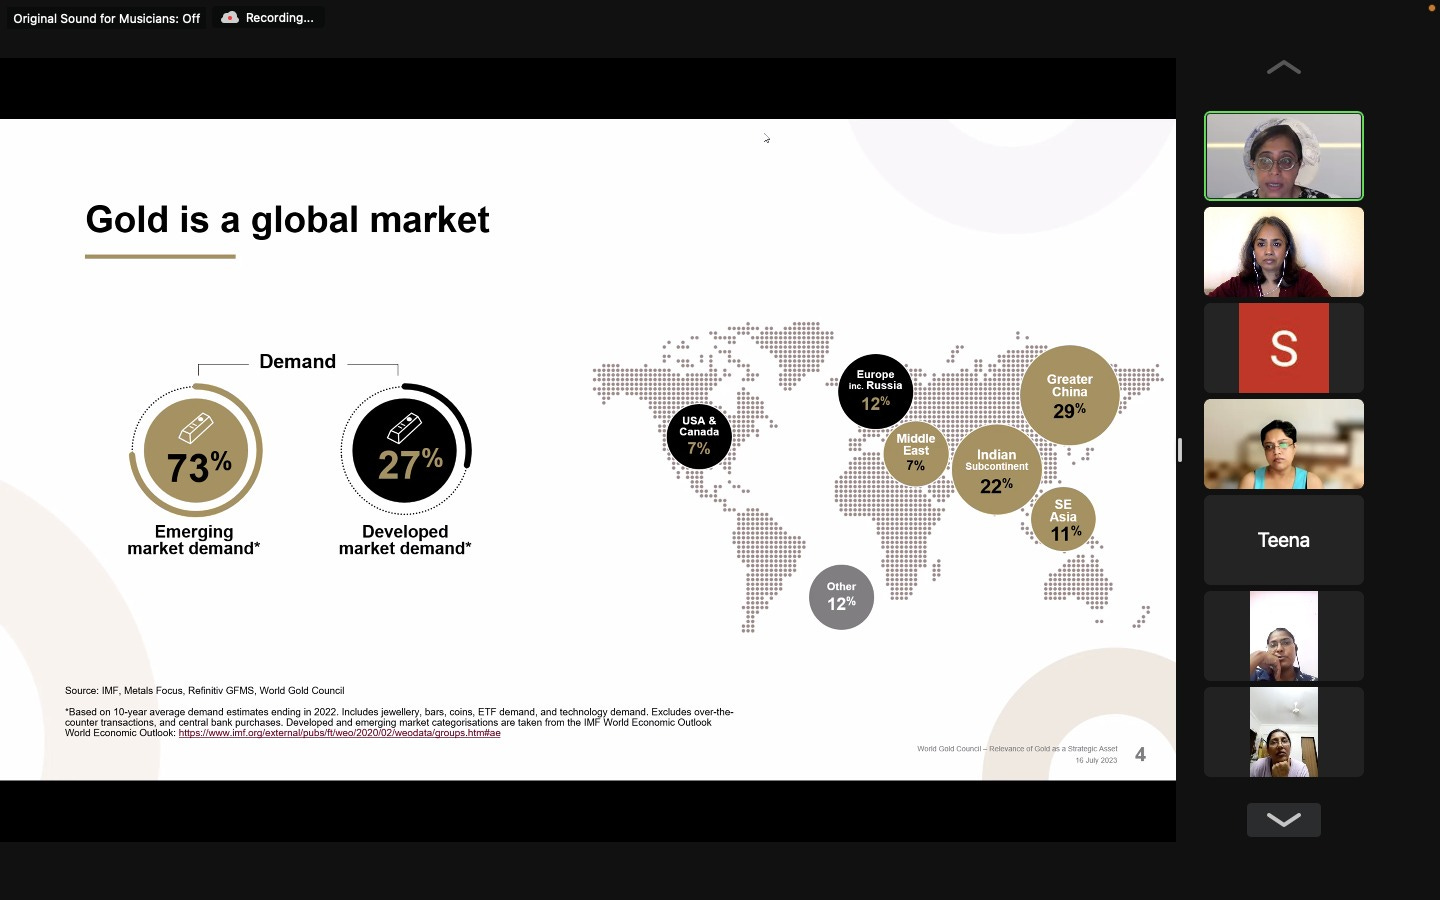Image resolution: width=1440 pixels, height=900 pixels.
Task: Click the Demand heading label
Action: [297, 362]
